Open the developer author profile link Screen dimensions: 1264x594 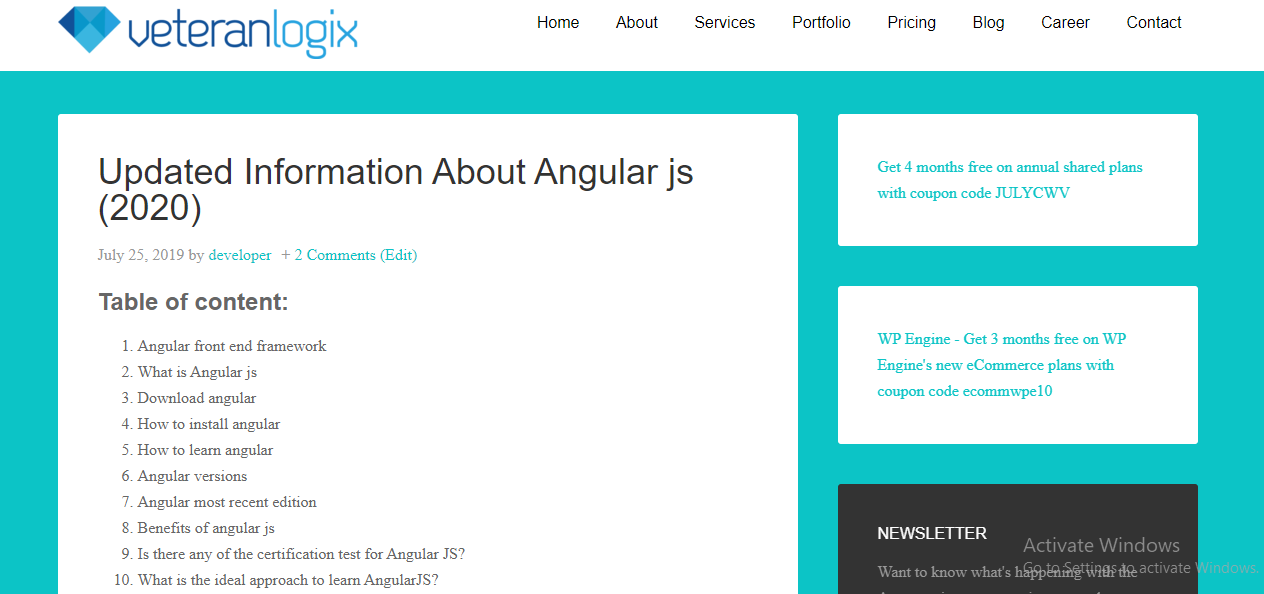(x=239, y=255)
